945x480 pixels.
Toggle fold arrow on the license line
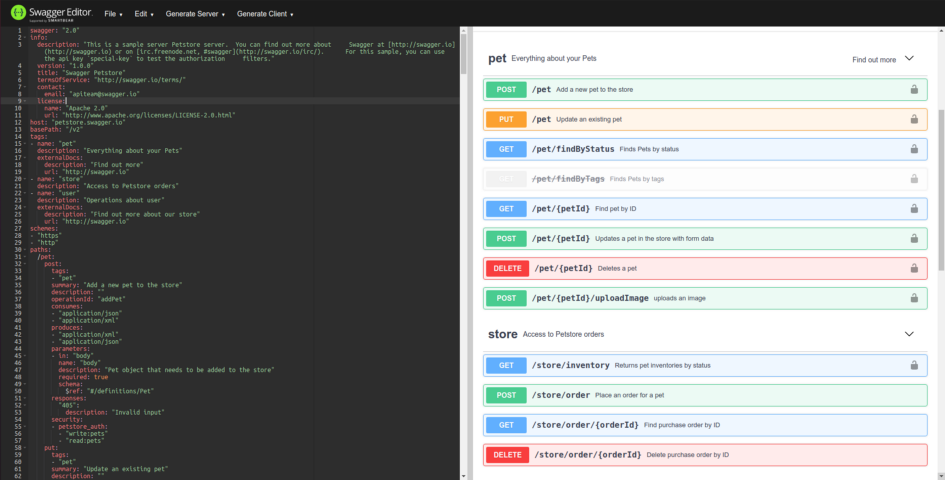click(x=25, y=101)
